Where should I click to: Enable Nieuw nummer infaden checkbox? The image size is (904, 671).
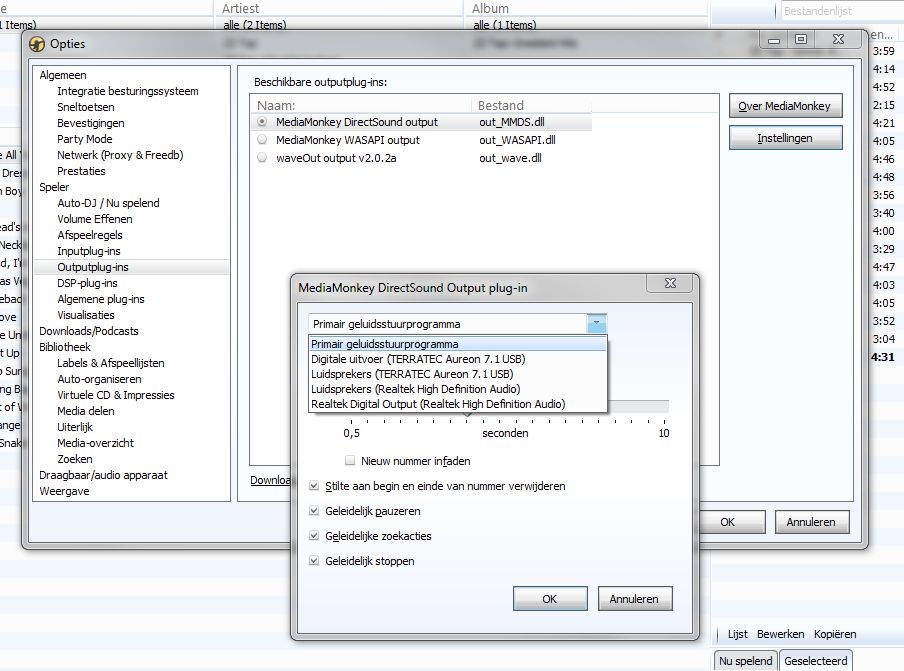(350, 460)
